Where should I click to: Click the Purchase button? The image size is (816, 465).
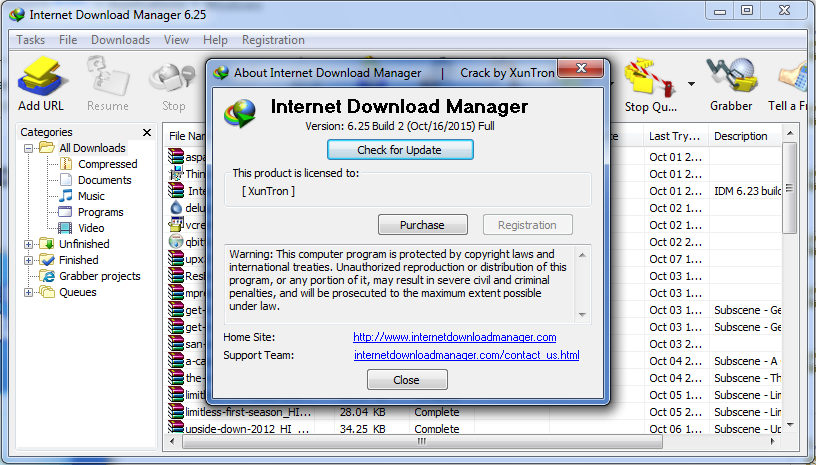click(422, 225)
